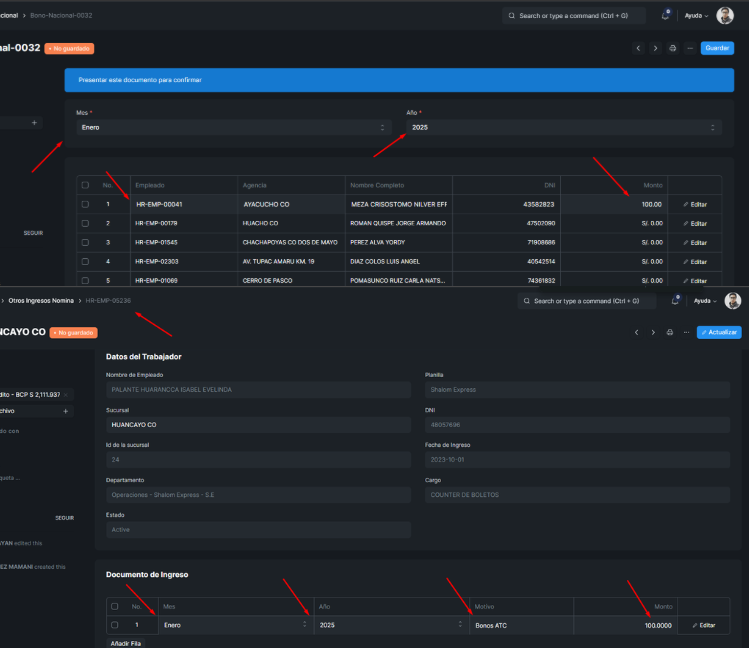749x648 pixels.
Task: Edit the Bonos ATC income row
Action: coord(704,625)
